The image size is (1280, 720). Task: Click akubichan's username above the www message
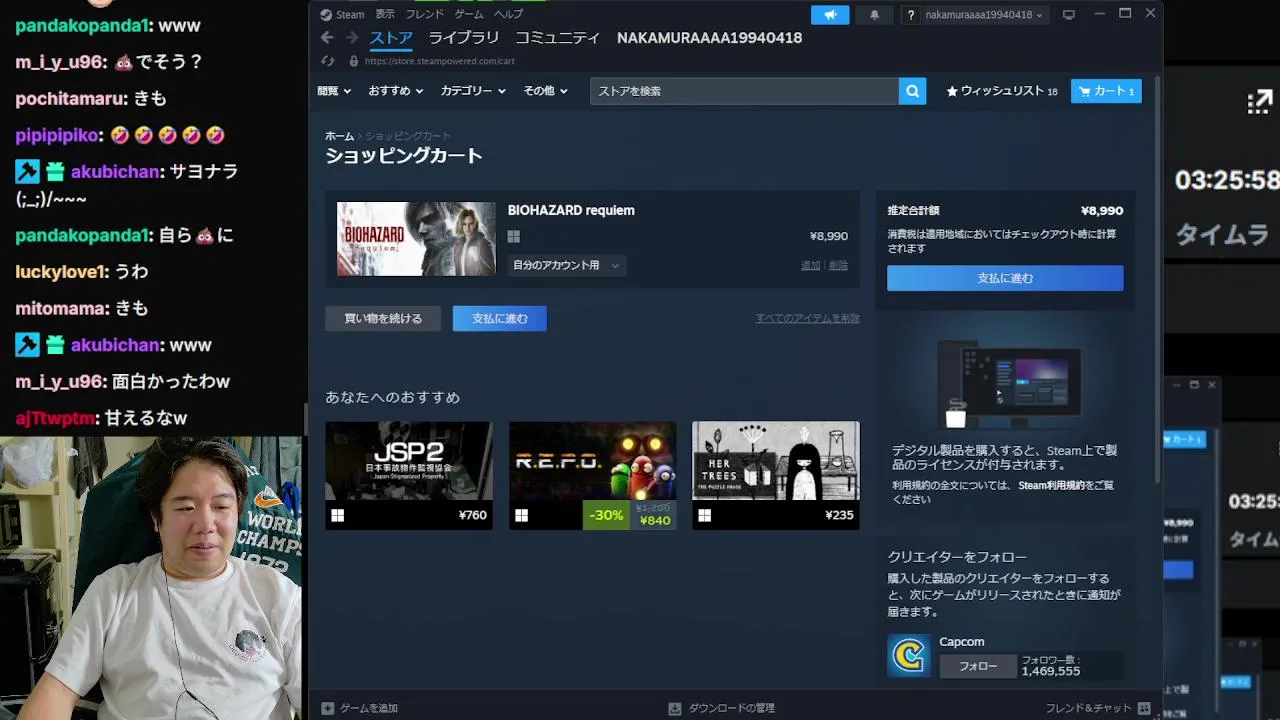pyautogui.click(x=115, y=345)
